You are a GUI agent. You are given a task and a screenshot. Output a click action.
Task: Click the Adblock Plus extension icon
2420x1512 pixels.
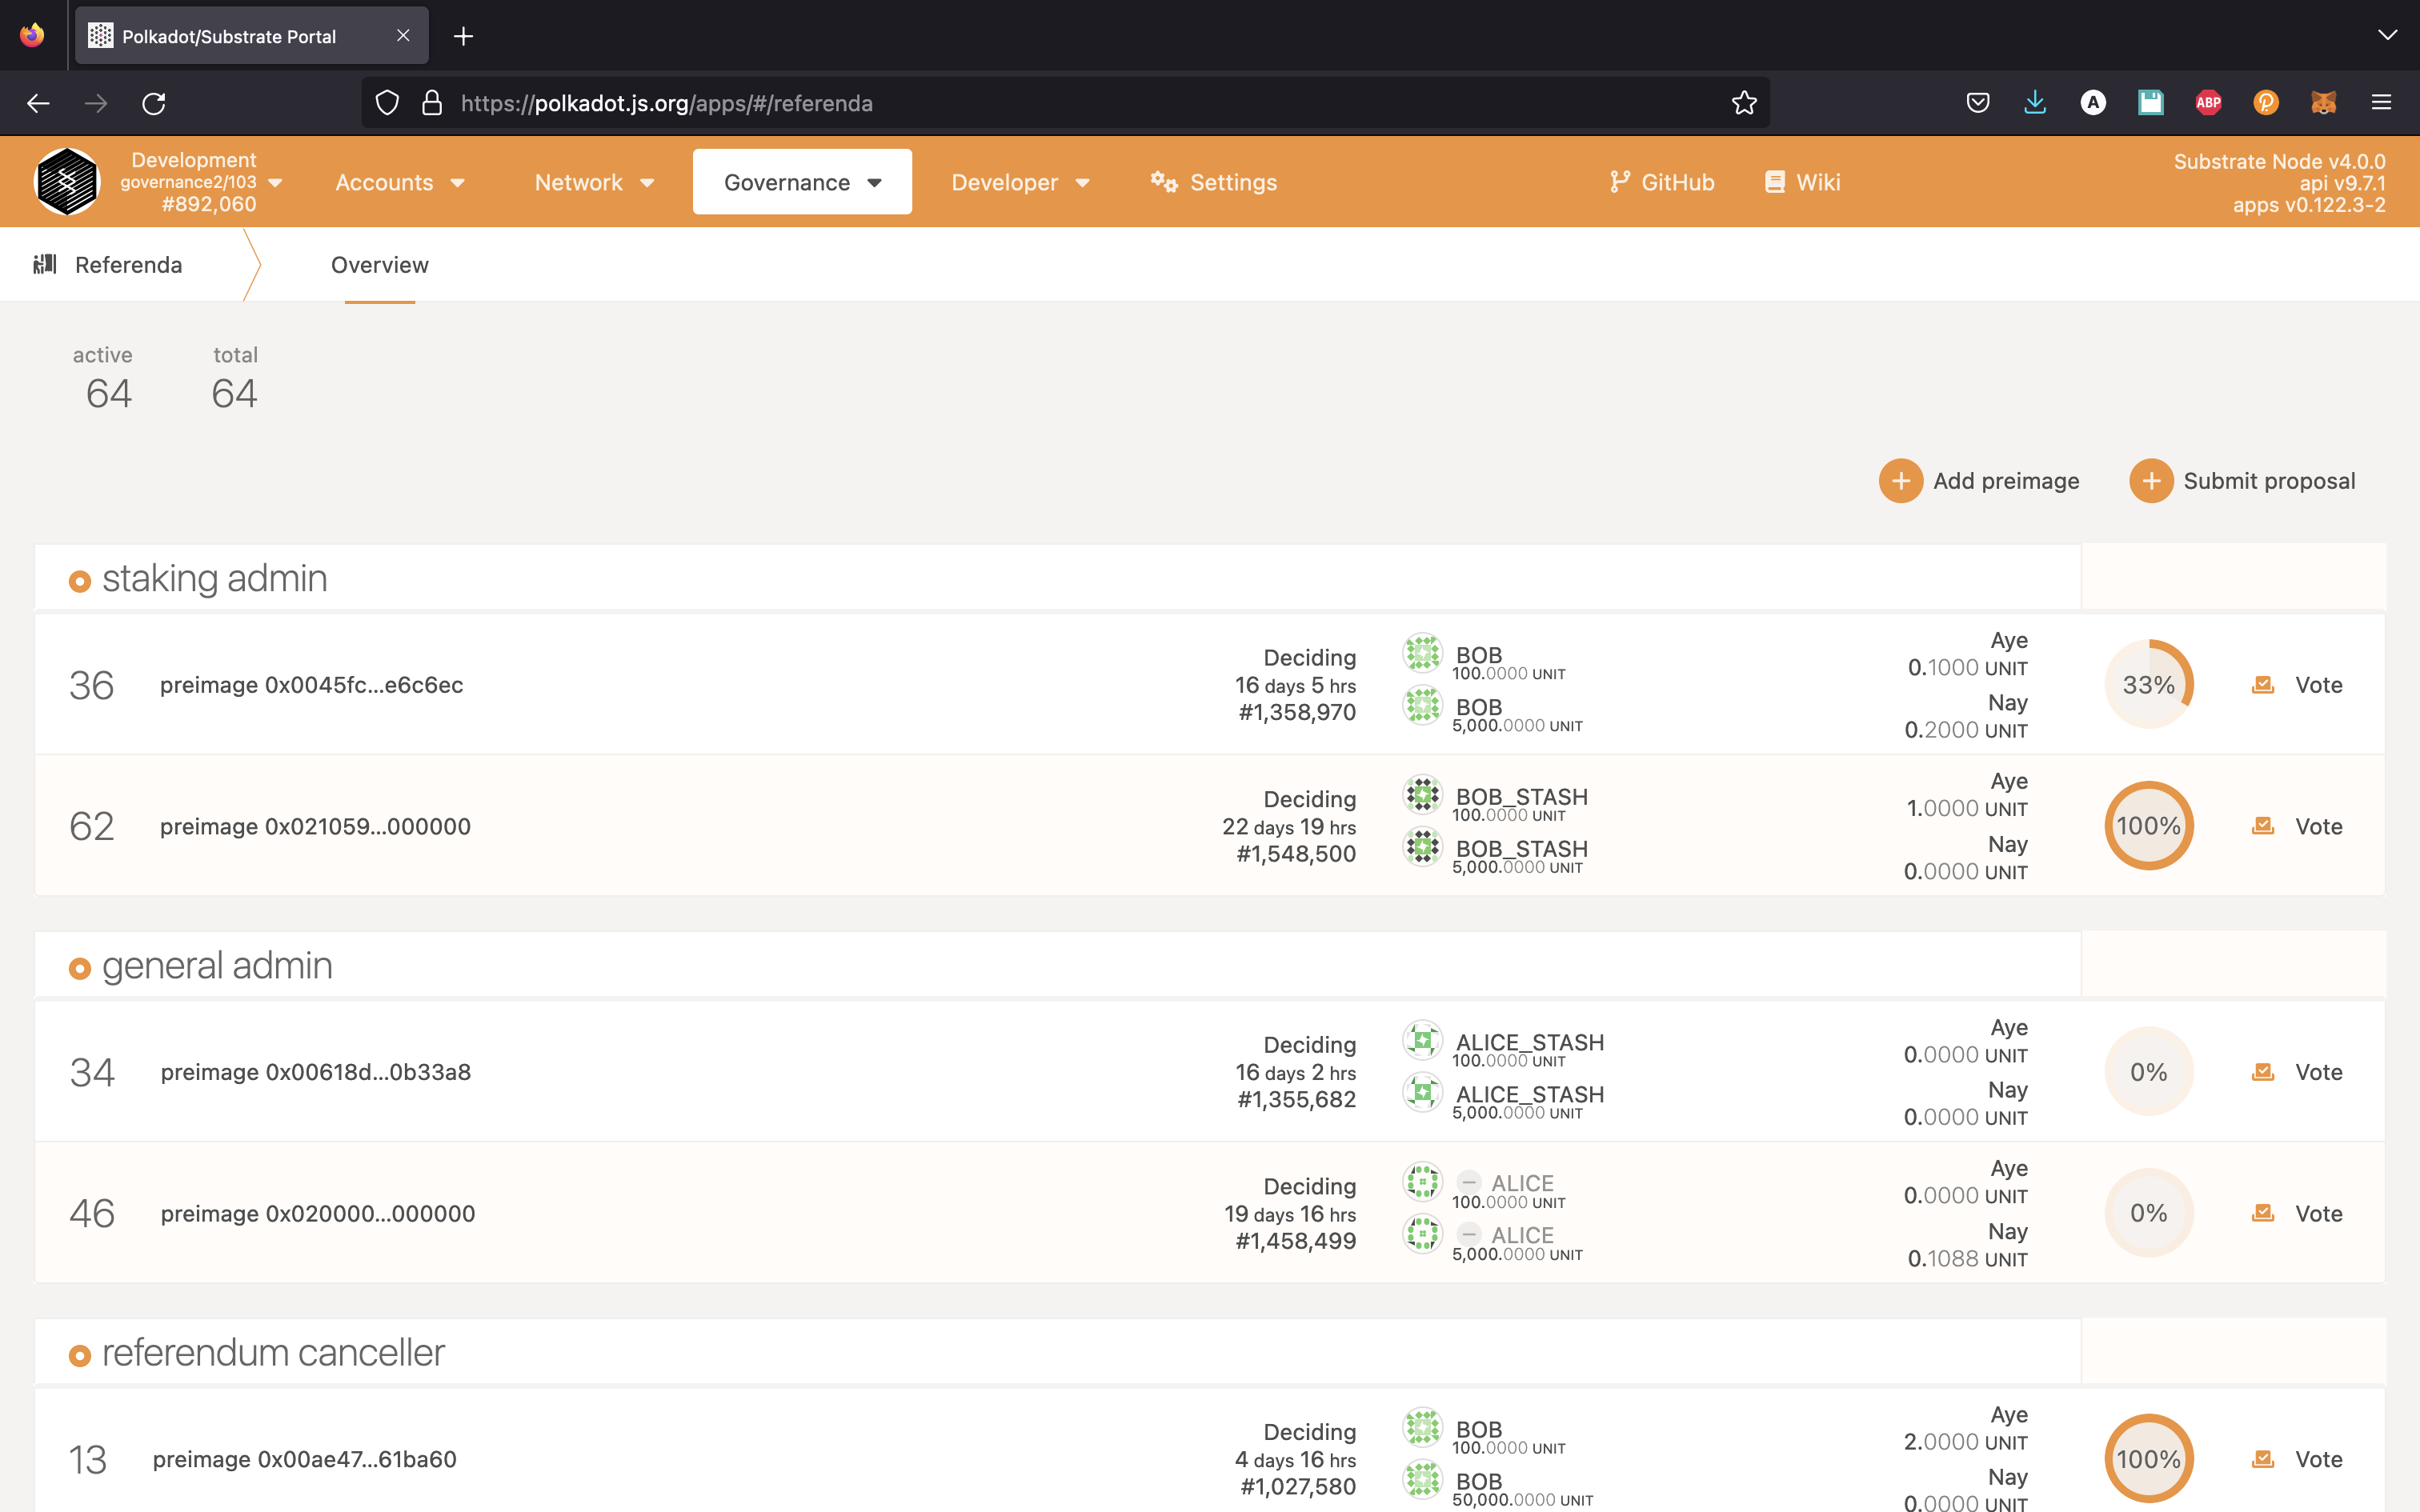point(2208,102)
